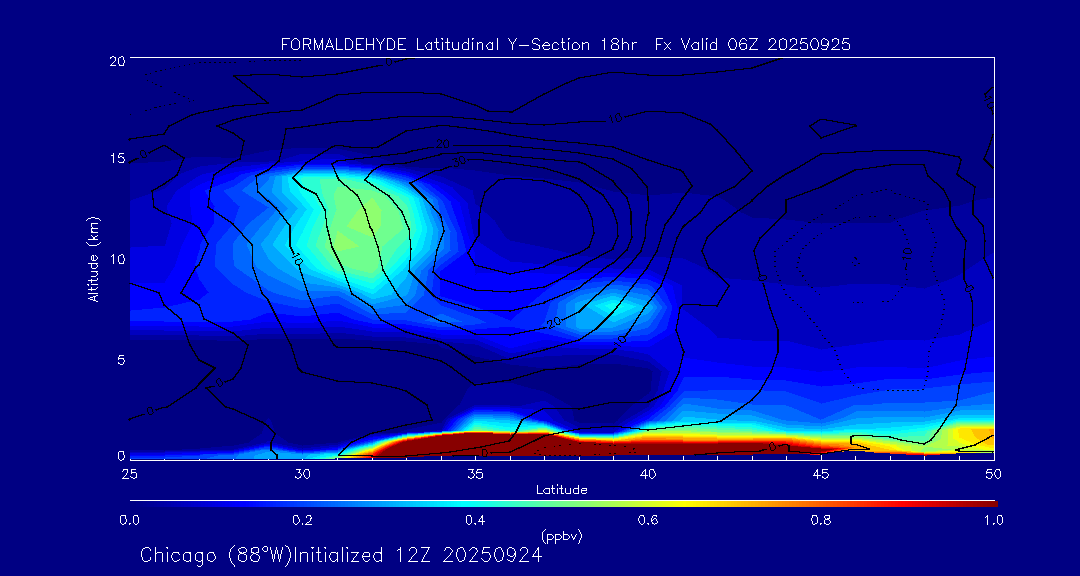
Task: Click the 15 km altitude tick label
Action: point(116,160)
